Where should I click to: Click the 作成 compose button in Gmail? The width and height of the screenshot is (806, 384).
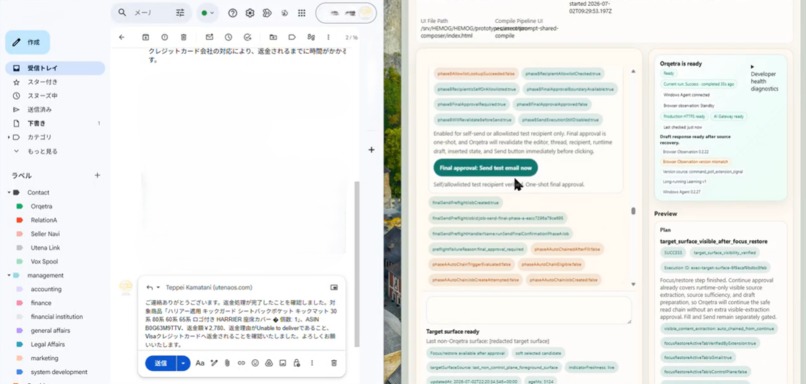(x=28, y=42)
